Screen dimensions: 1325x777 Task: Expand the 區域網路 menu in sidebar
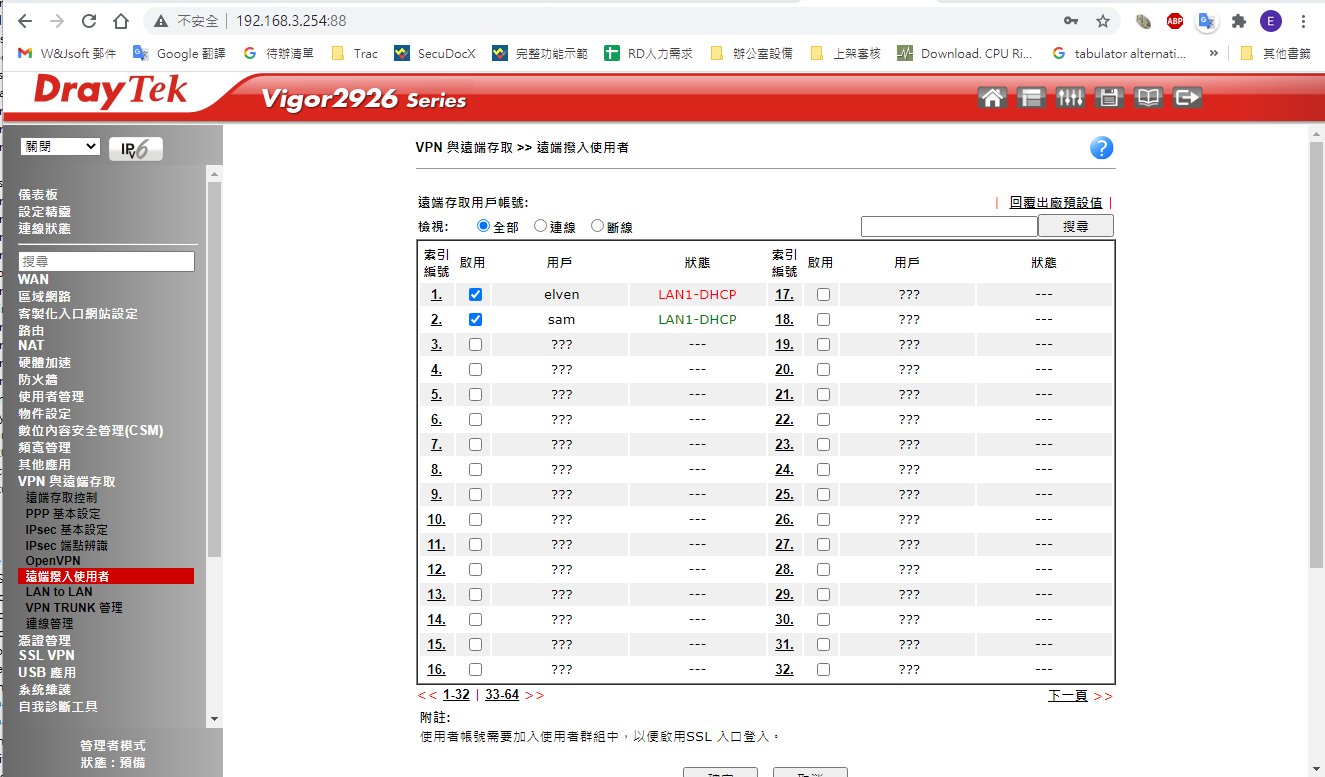coord(45,297)
